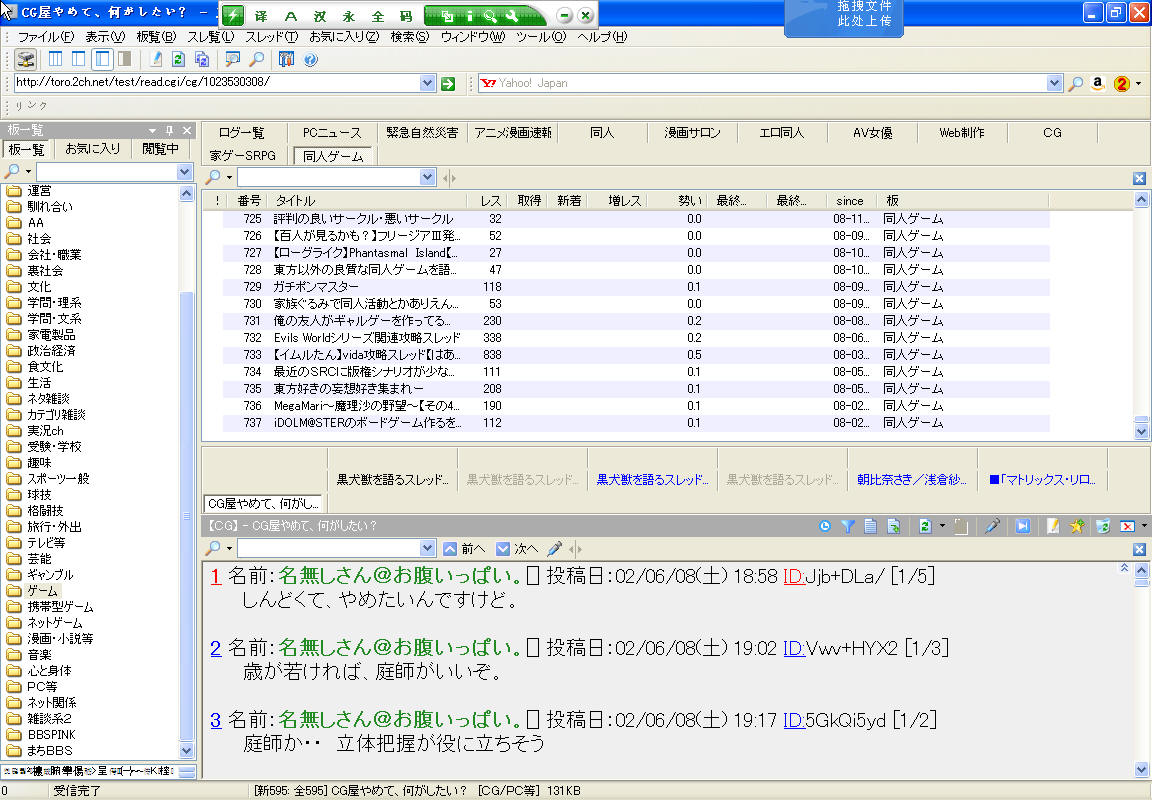
Task: Switch to the PCニュース board tab
Action: point(332,133)
